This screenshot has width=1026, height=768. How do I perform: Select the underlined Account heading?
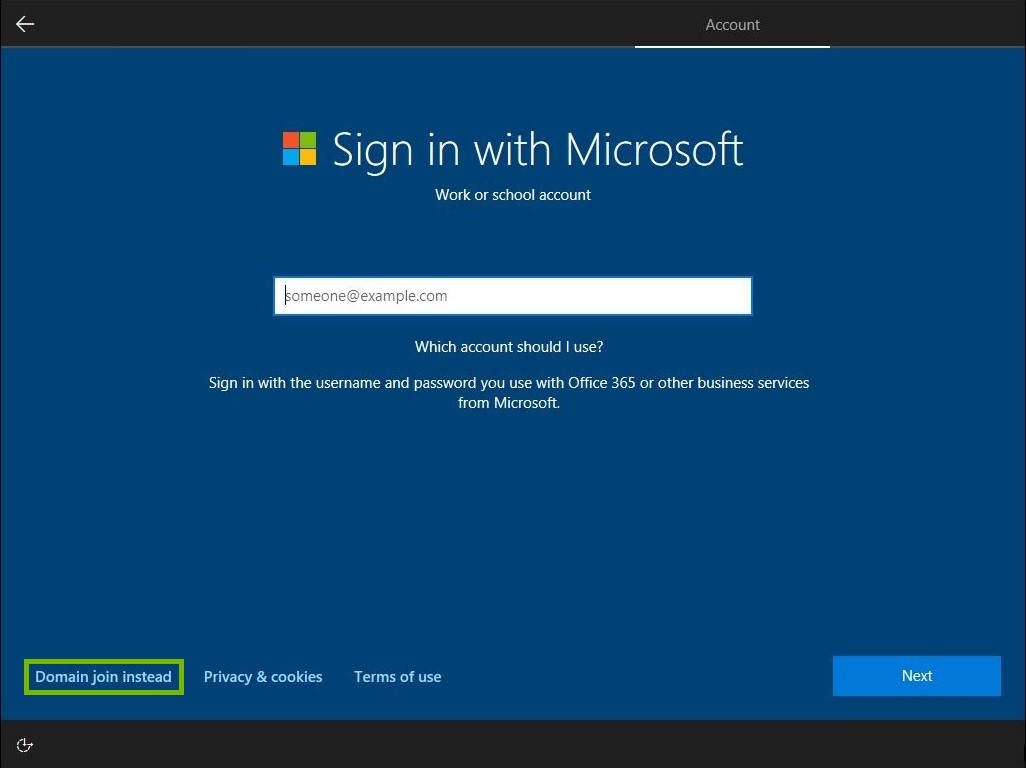pyautogui.click(x=732, y=24)
